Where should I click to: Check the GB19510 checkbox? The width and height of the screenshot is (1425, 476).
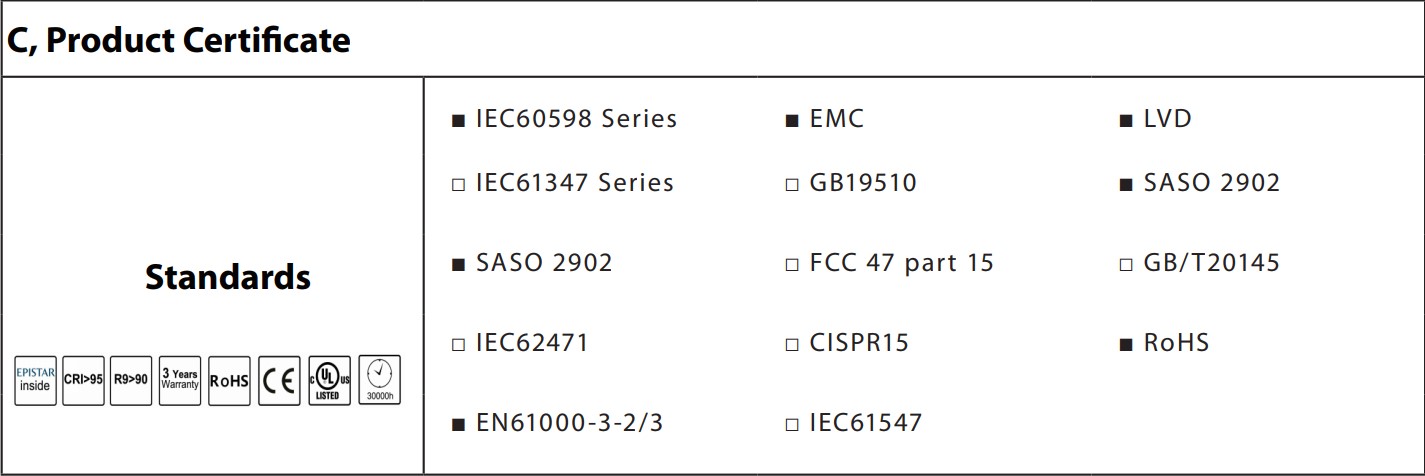click(792, 185)
